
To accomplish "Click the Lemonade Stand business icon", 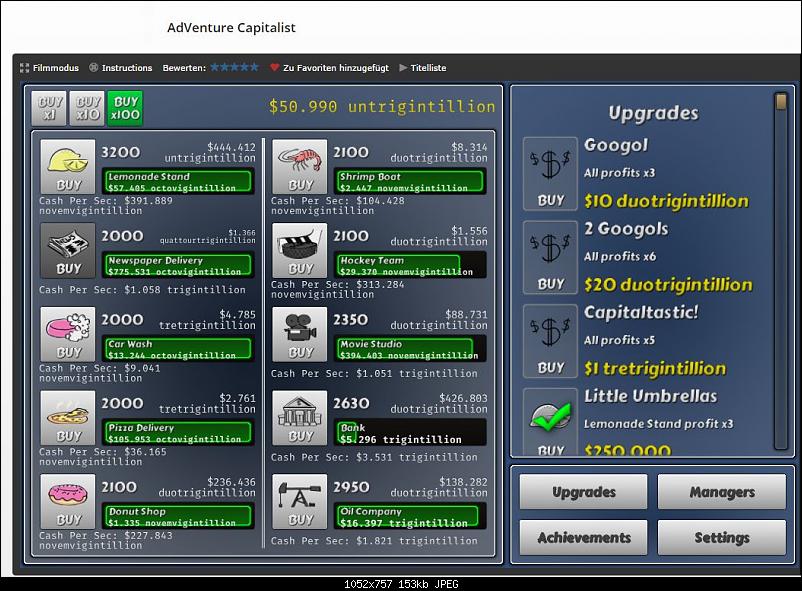I will coord(66,163).
